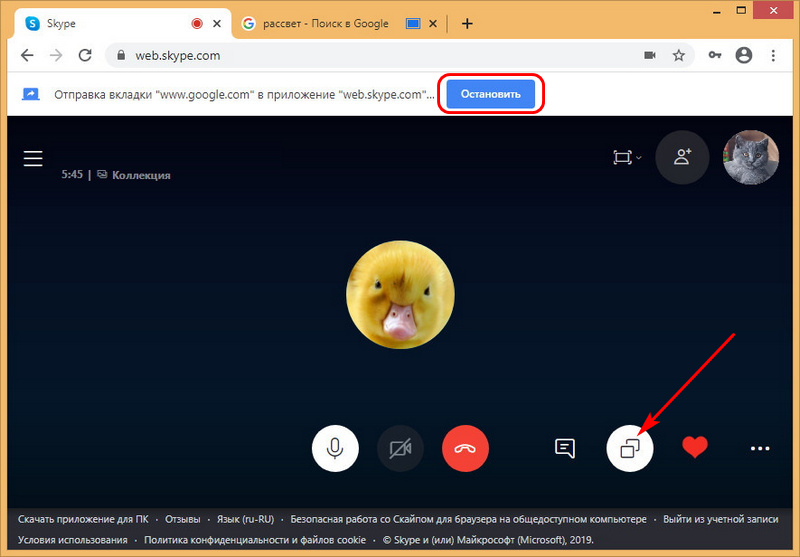Open the Скачать приложение для ПК link
This screenshot has width=800, height=557.
click(x=83, y=519)
